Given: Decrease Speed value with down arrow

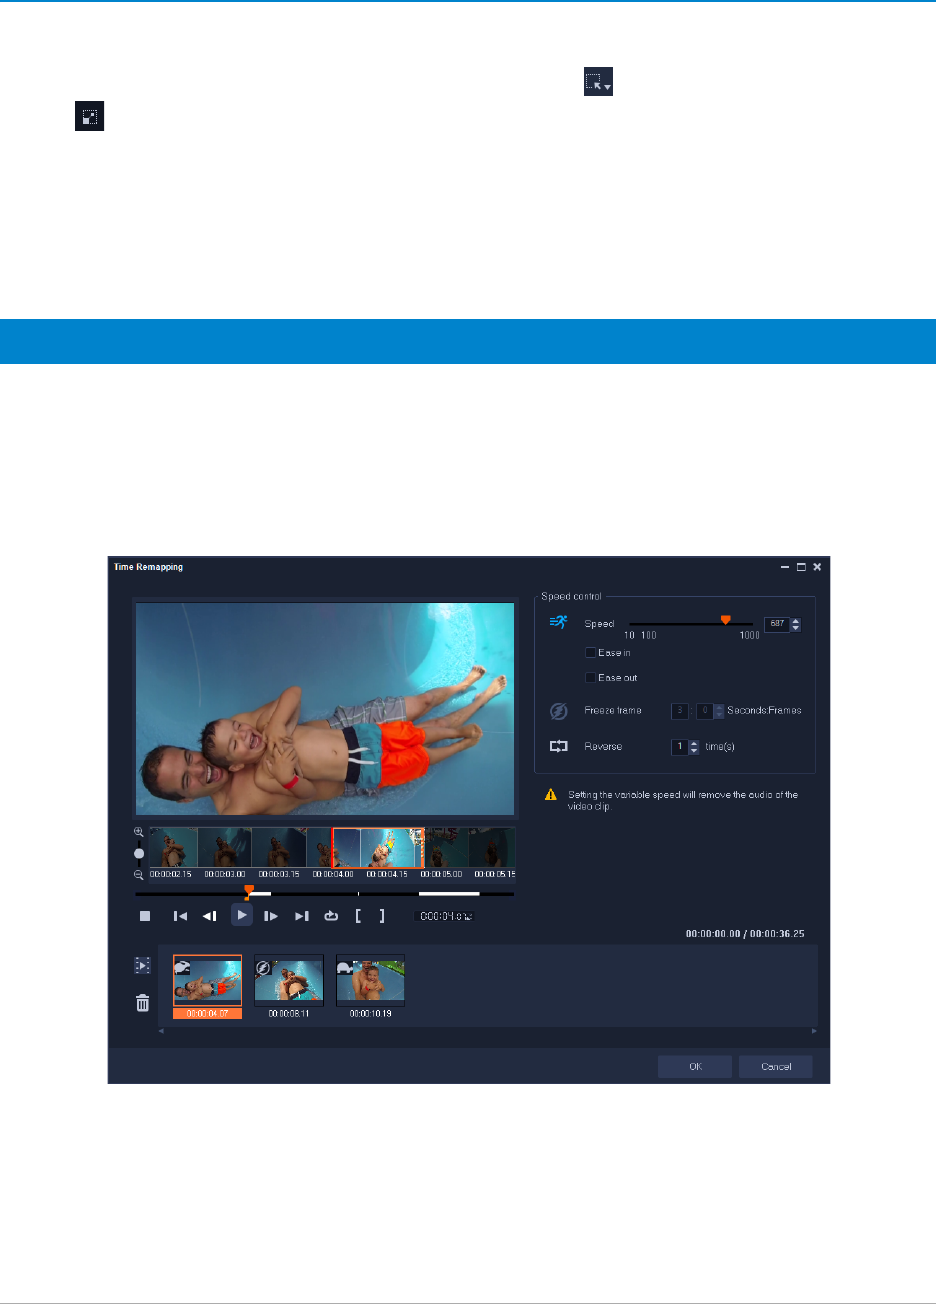Looking at the screenshot, I should [x=796, y=628].
